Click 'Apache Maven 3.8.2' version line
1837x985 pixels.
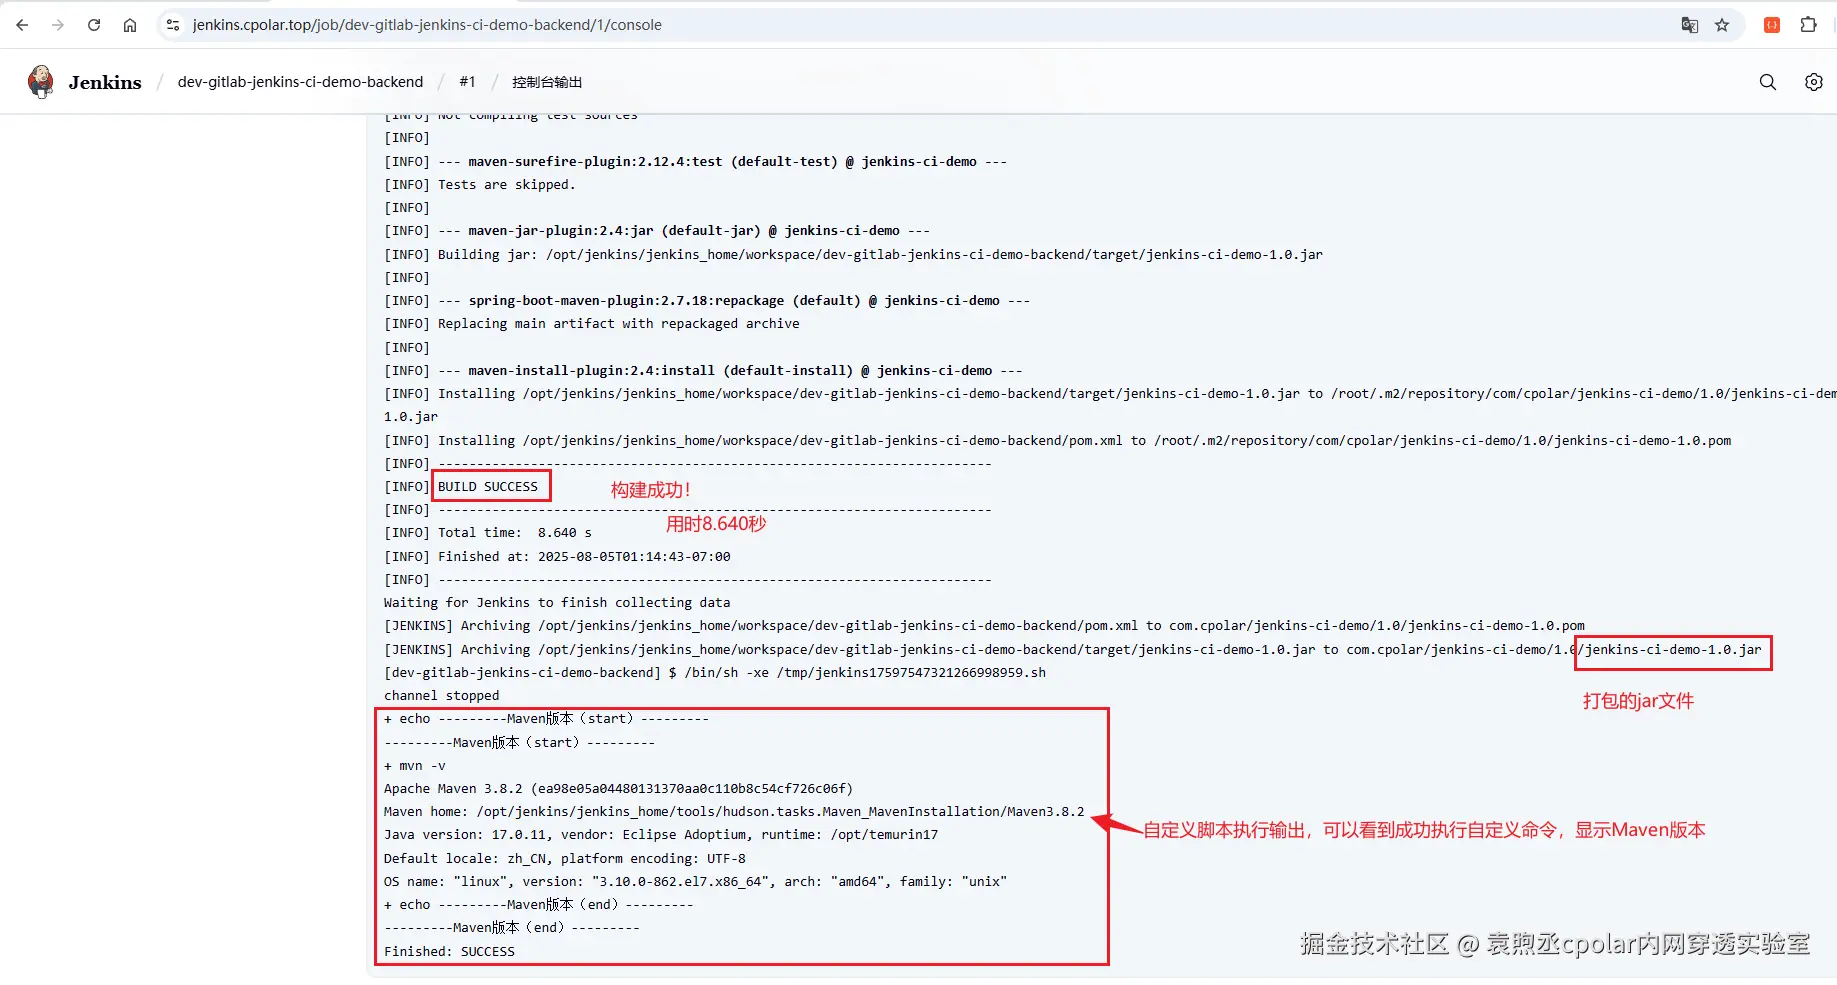(619, 789)
